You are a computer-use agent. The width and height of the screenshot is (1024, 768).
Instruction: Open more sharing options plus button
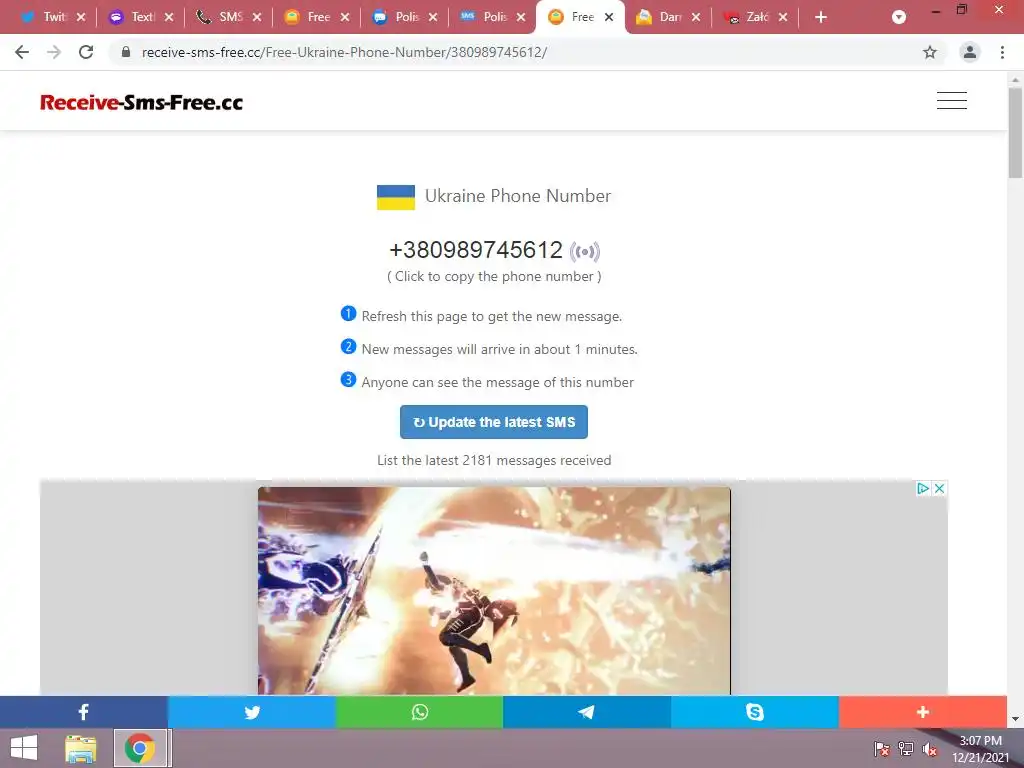[x=922, y=712]
